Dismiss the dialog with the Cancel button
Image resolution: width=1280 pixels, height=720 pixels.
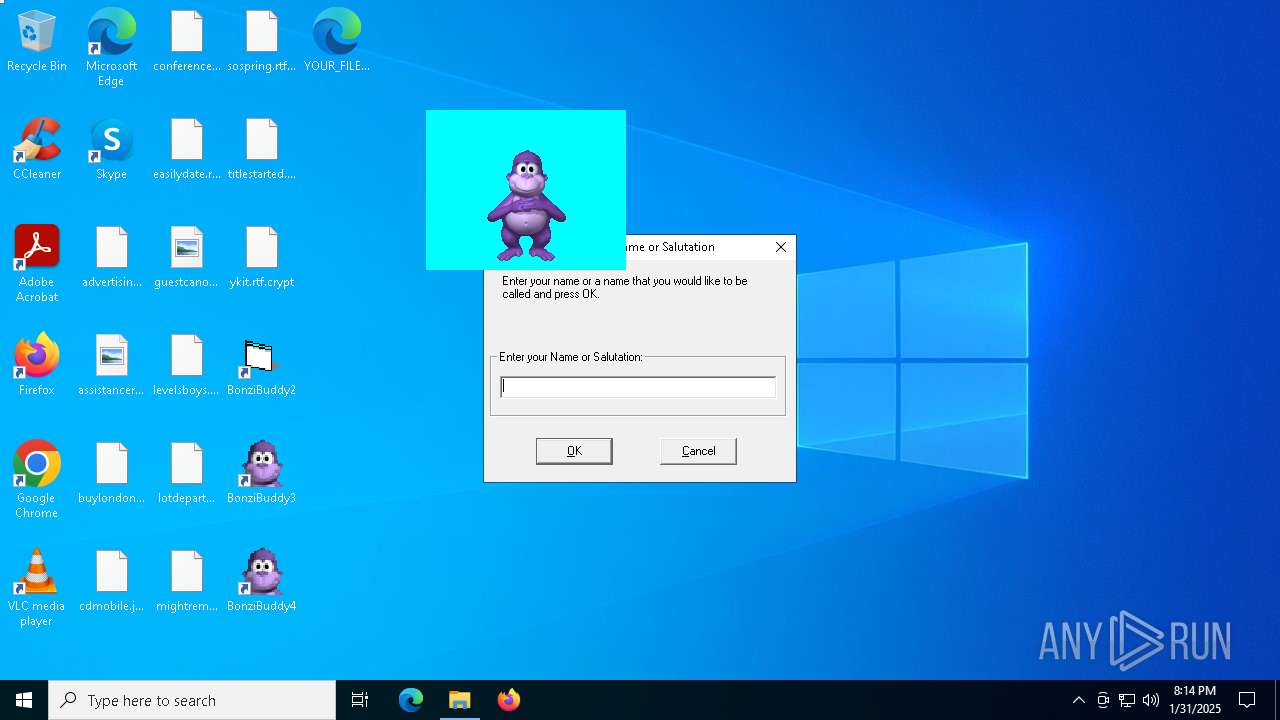[698, 451]
